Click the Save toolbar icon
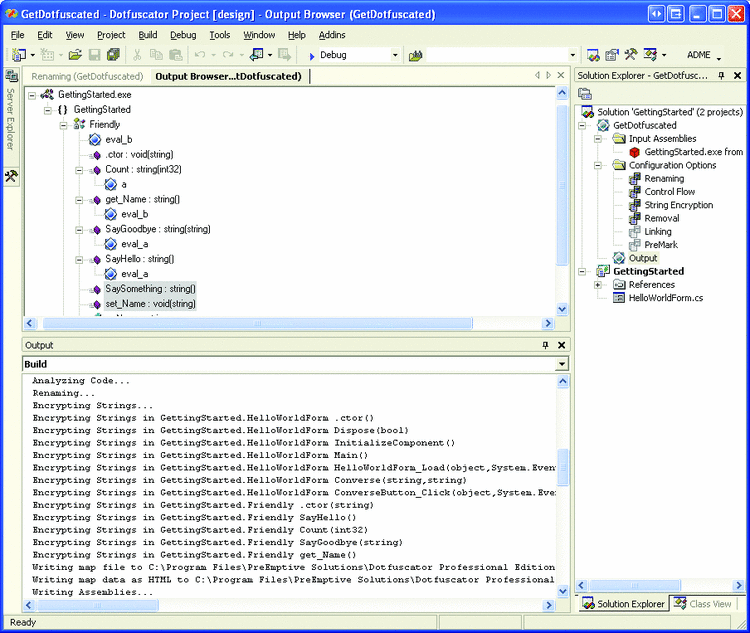 (95, 55)
